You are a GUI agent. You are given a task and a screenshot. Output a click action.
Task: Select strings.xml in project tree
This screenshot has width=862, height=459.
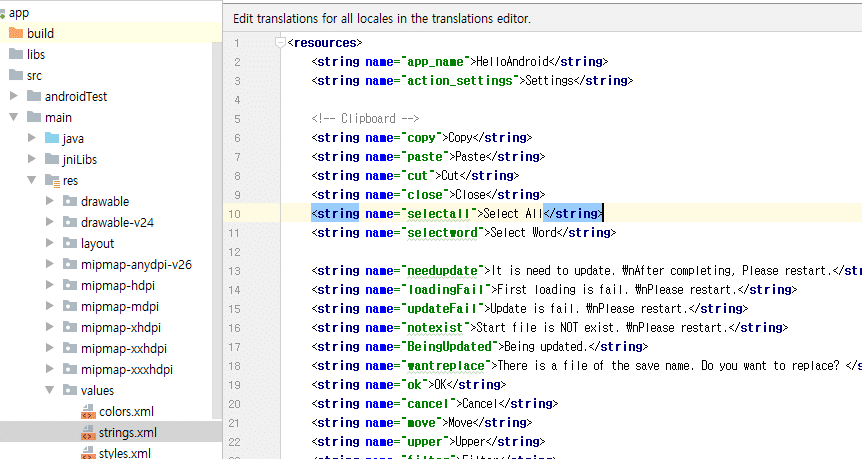point(128,433)
